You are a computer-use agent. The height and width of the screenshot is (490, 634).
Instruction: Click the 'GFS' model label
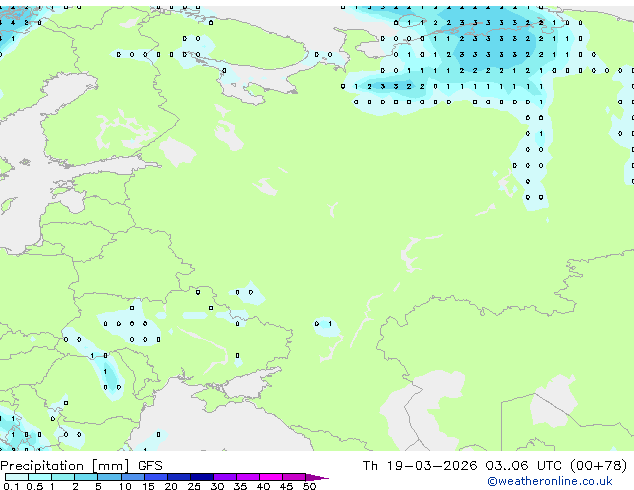click(150, 466)
